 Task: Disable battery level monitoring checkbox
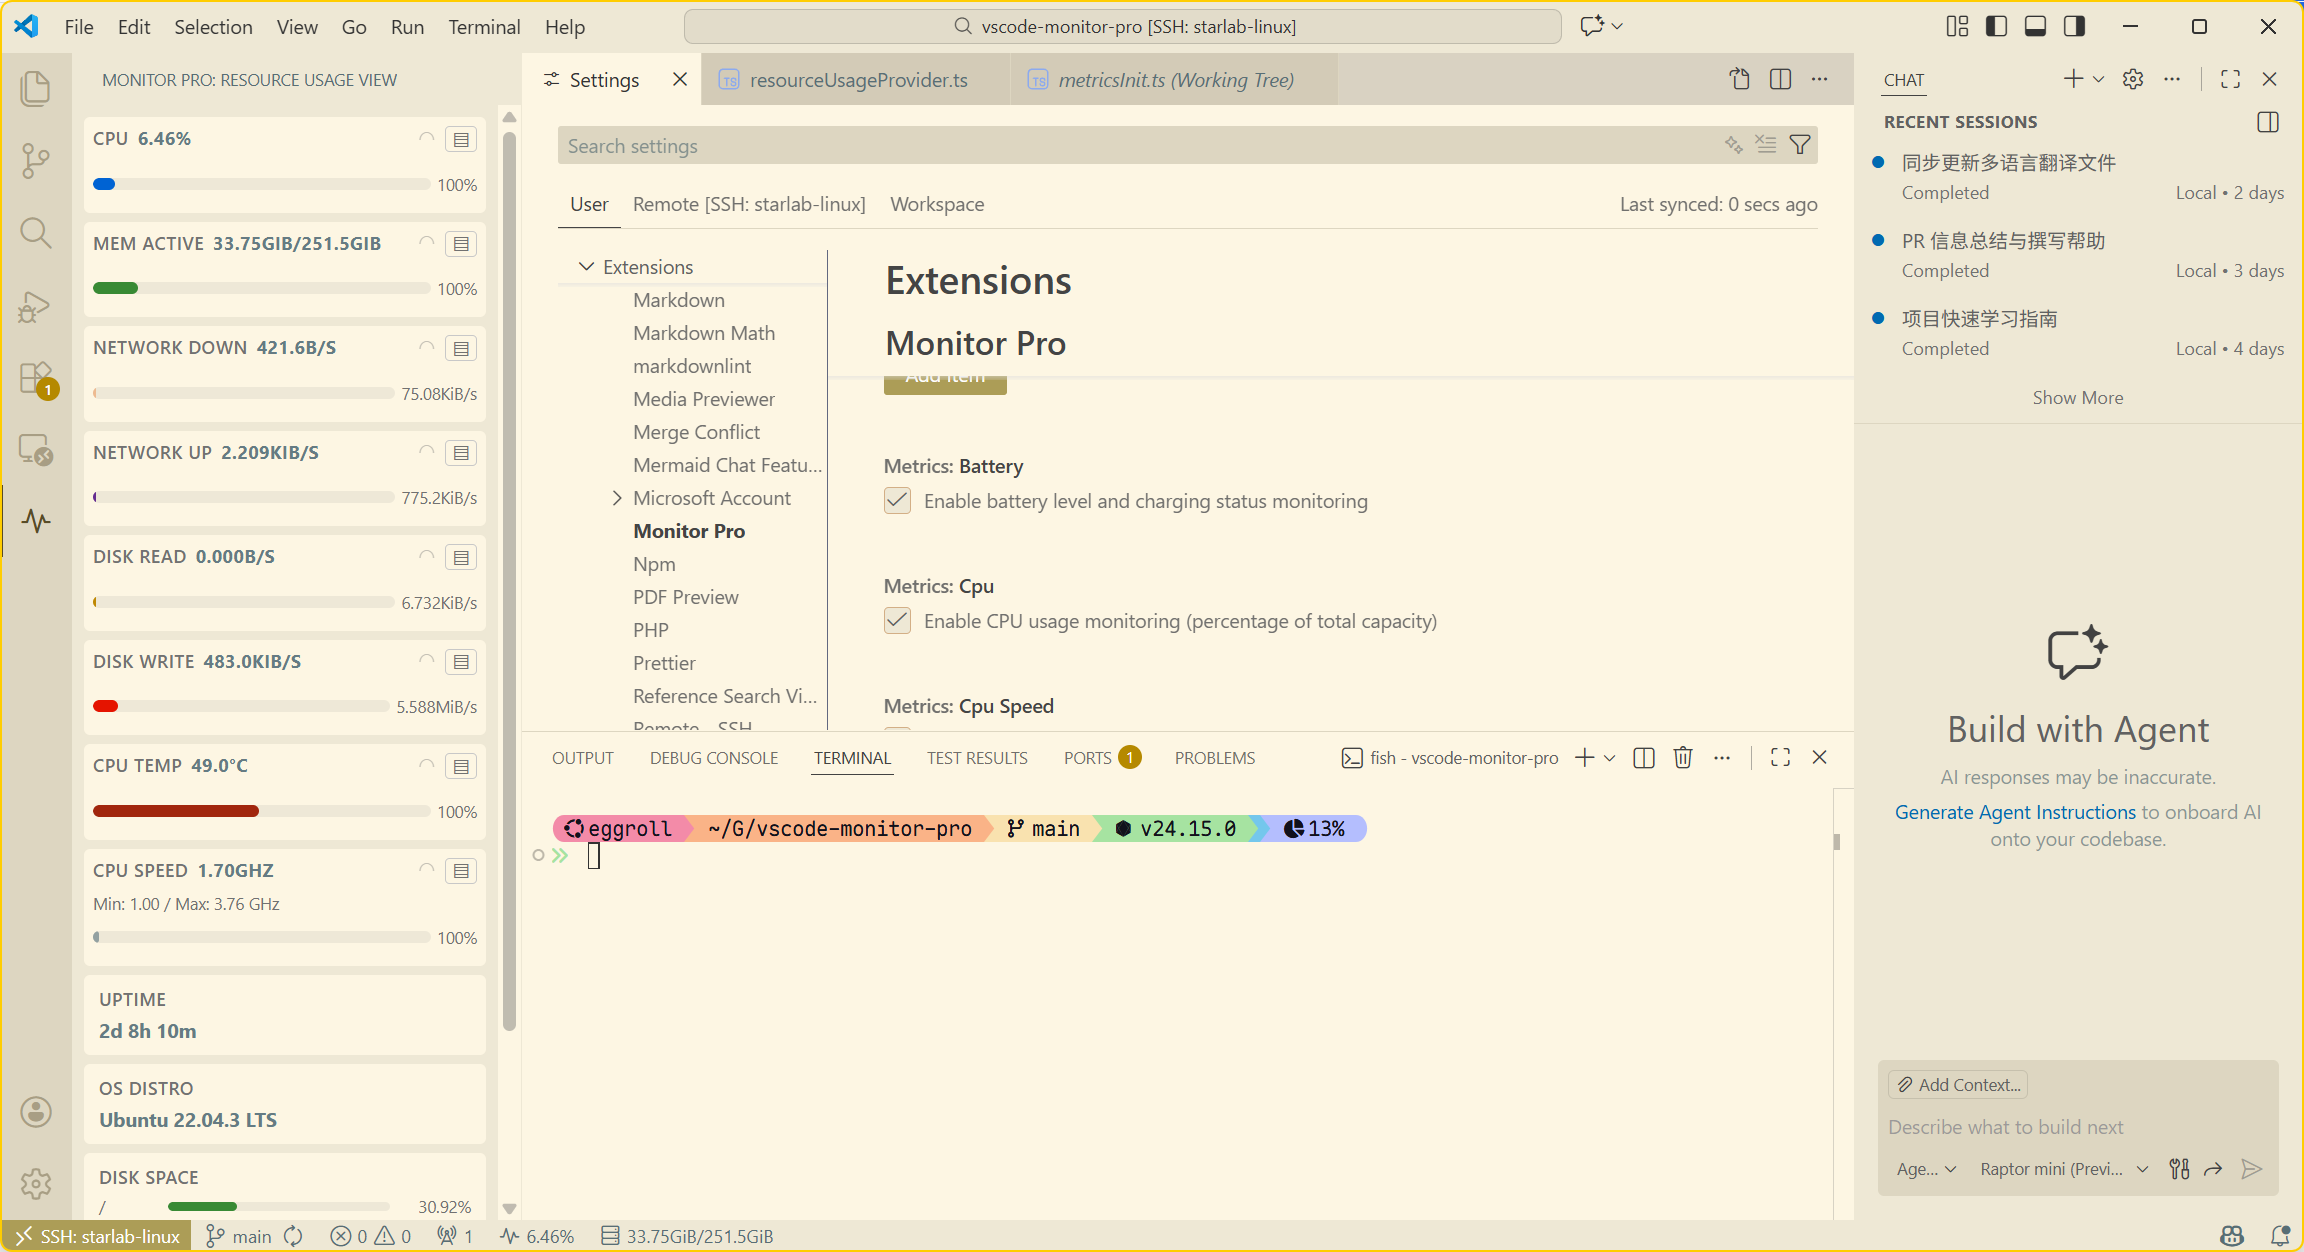point(897,501)
